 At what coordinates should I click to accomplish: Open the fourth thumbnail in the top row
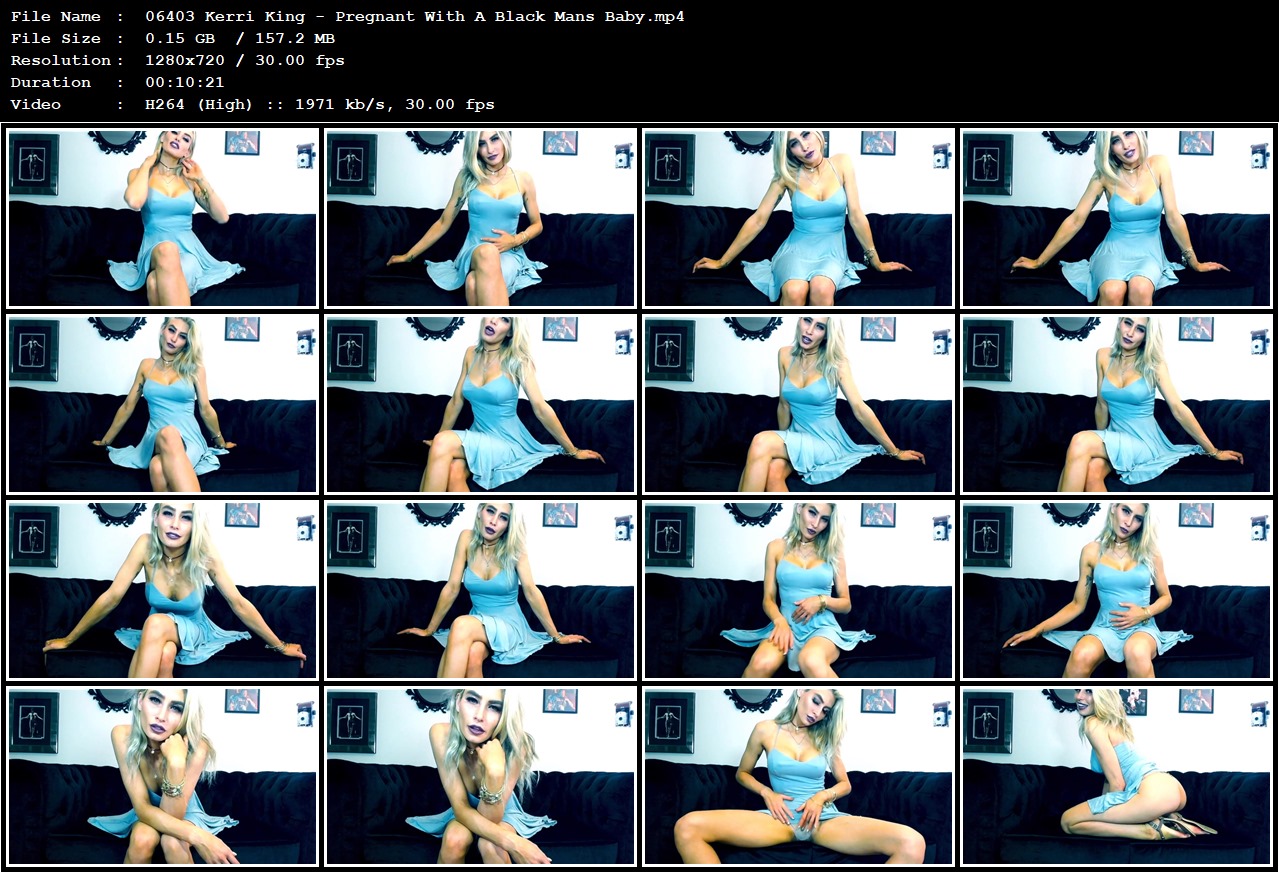(x=1117, y=218)
